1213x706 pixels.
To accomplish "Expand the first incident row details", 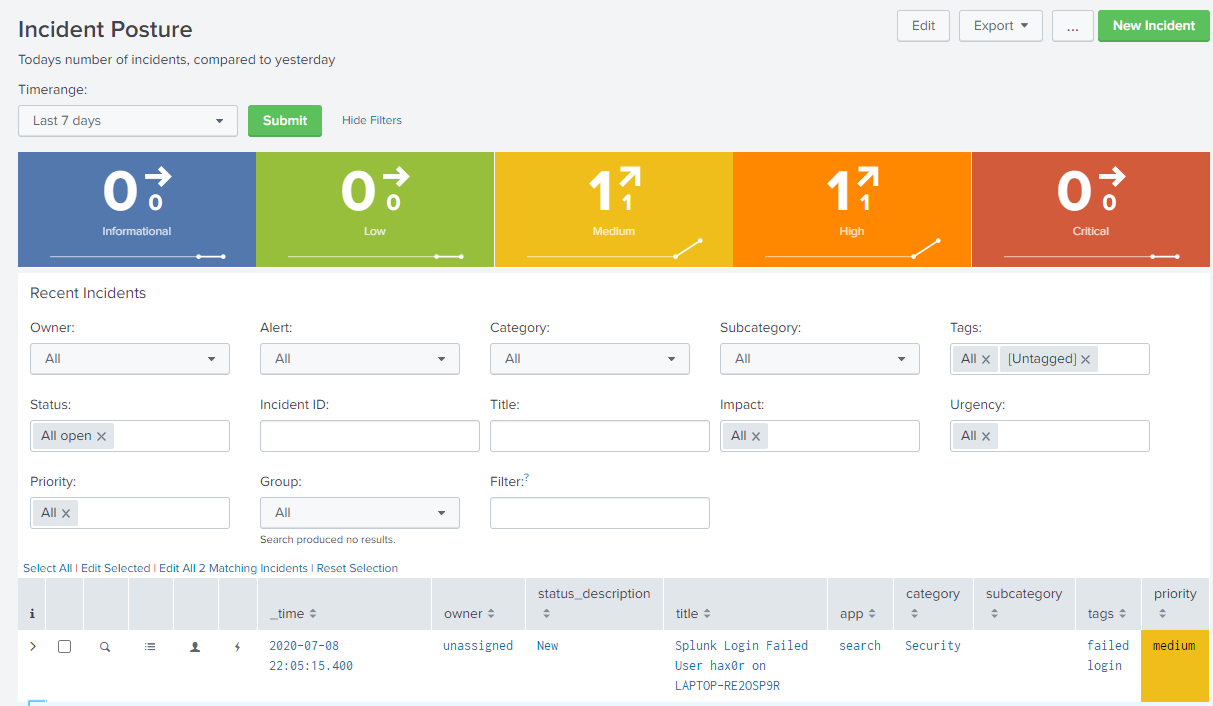I will [33, 647].
